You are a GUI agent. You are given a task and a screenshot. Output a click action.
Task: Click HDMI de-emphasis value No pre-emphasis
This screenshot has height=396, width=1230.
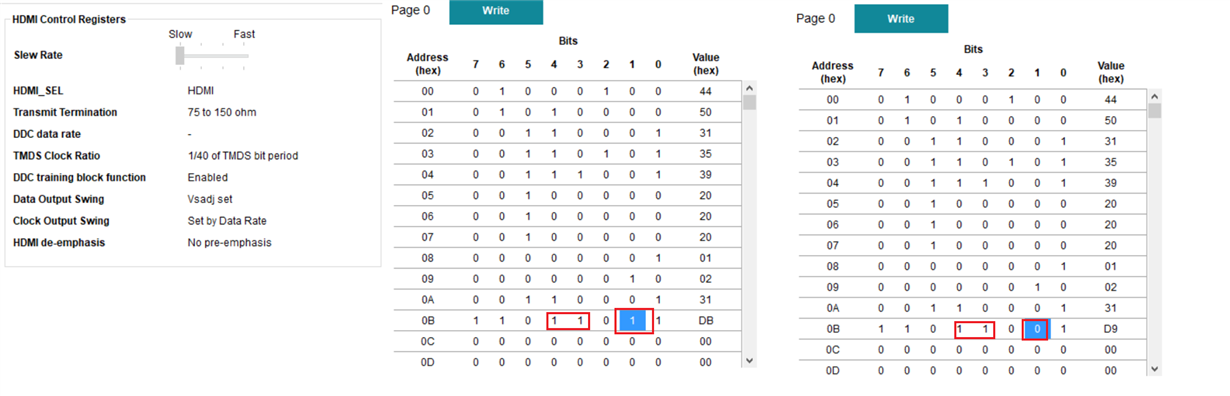pyautogui.click(x=229, y=242)
